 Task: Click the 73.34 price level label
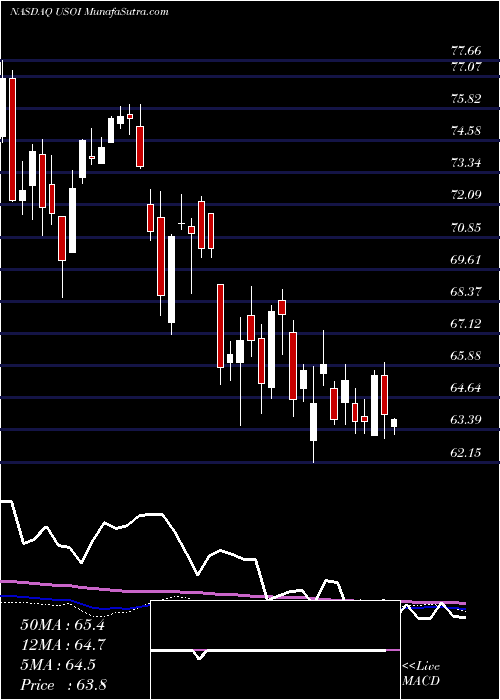click(466, 163)
